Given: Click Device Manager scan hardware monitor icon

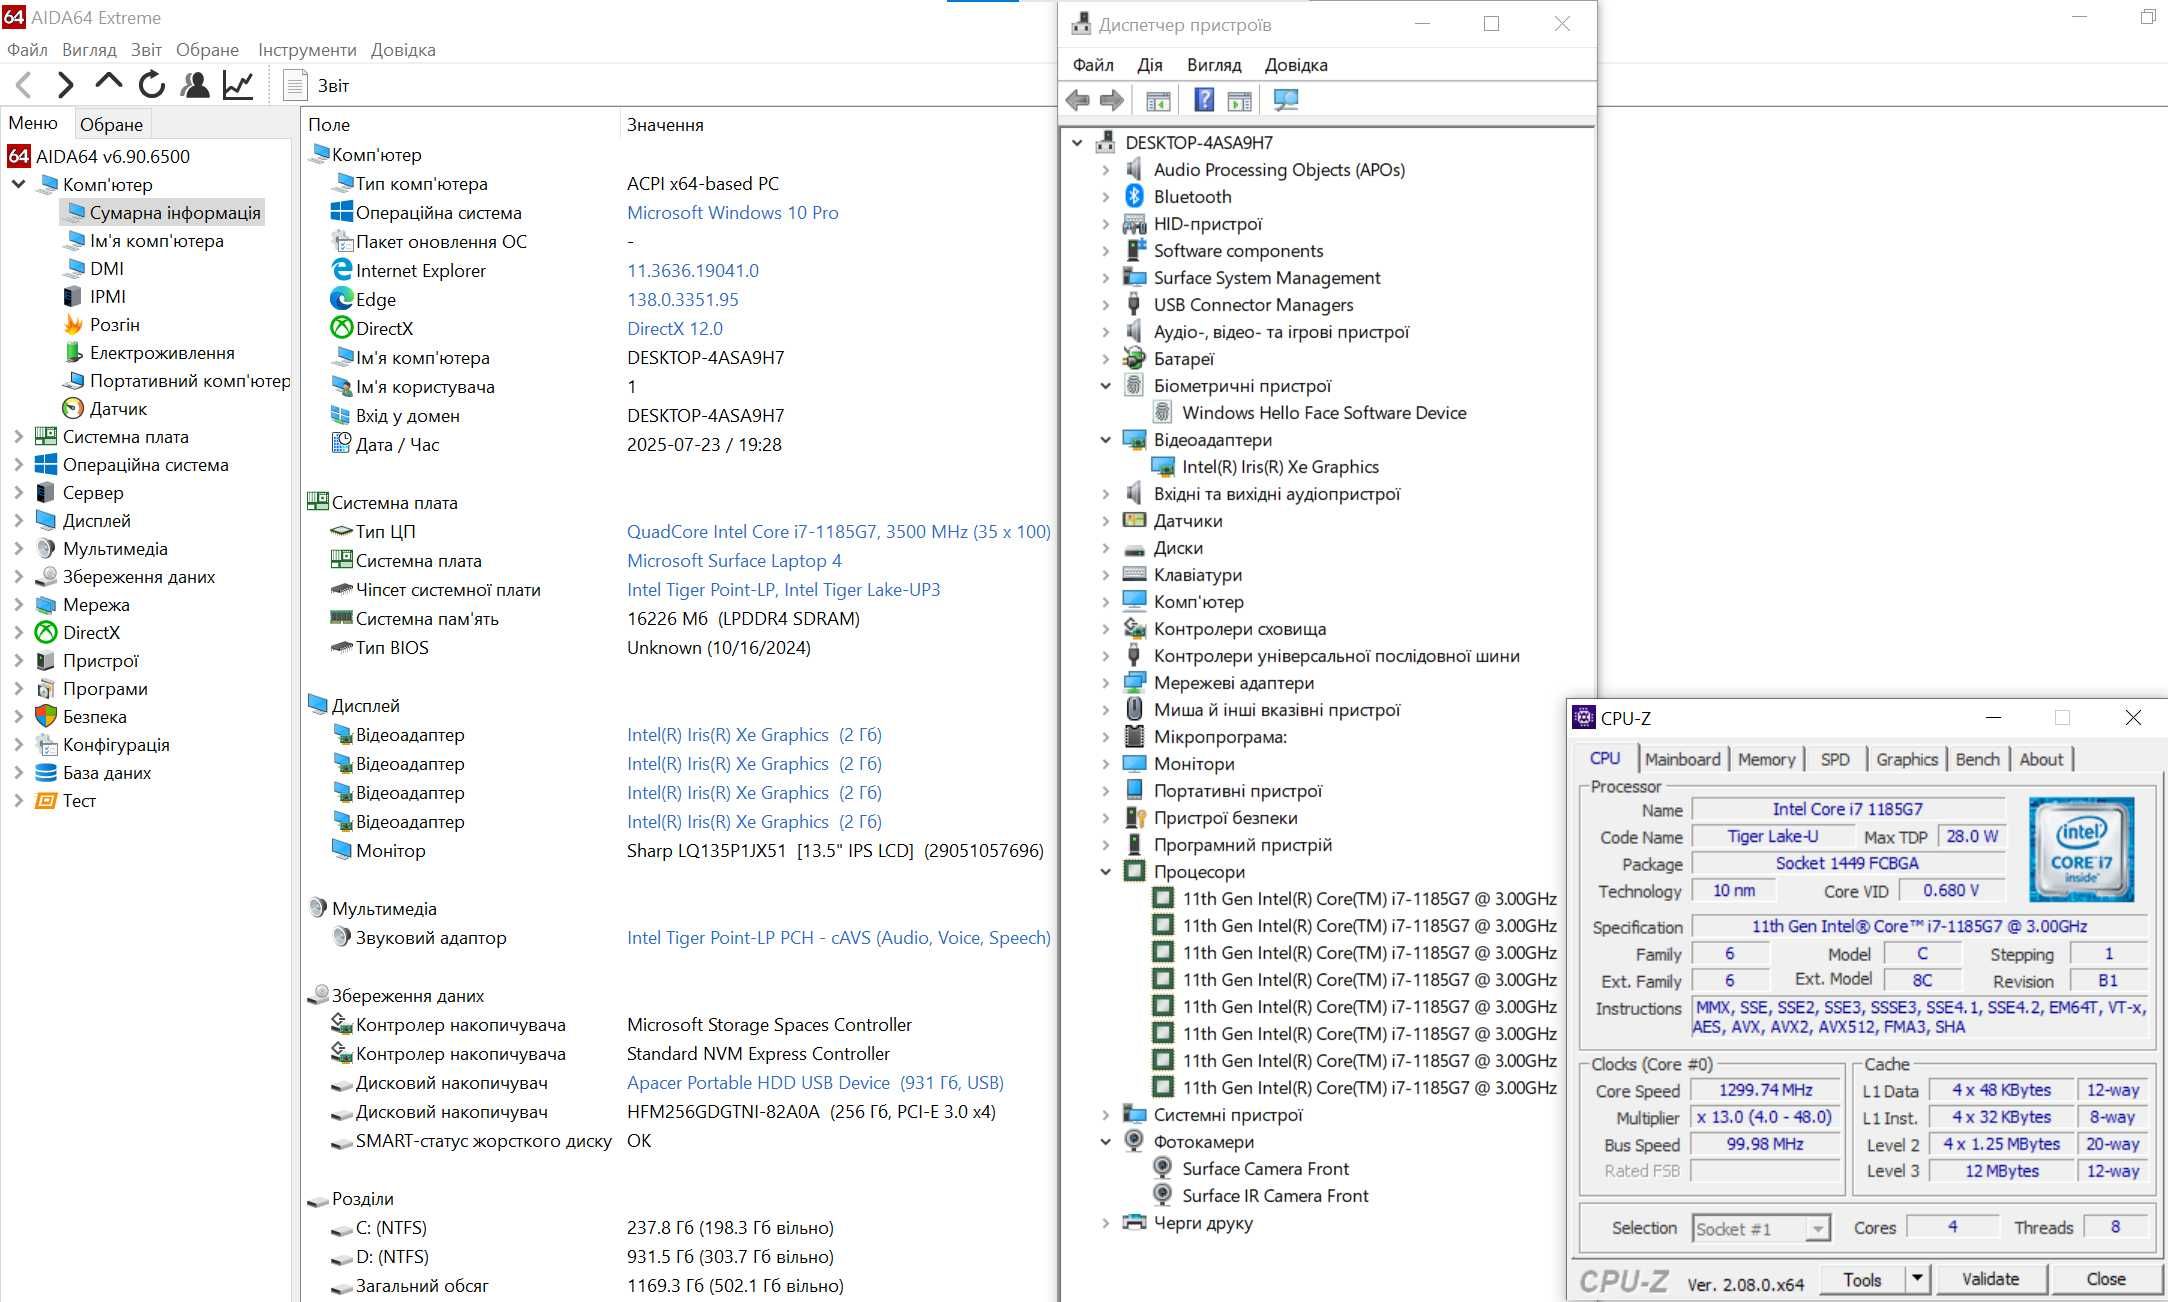Looking at the screenshot, I should (x=1286, y=100).
